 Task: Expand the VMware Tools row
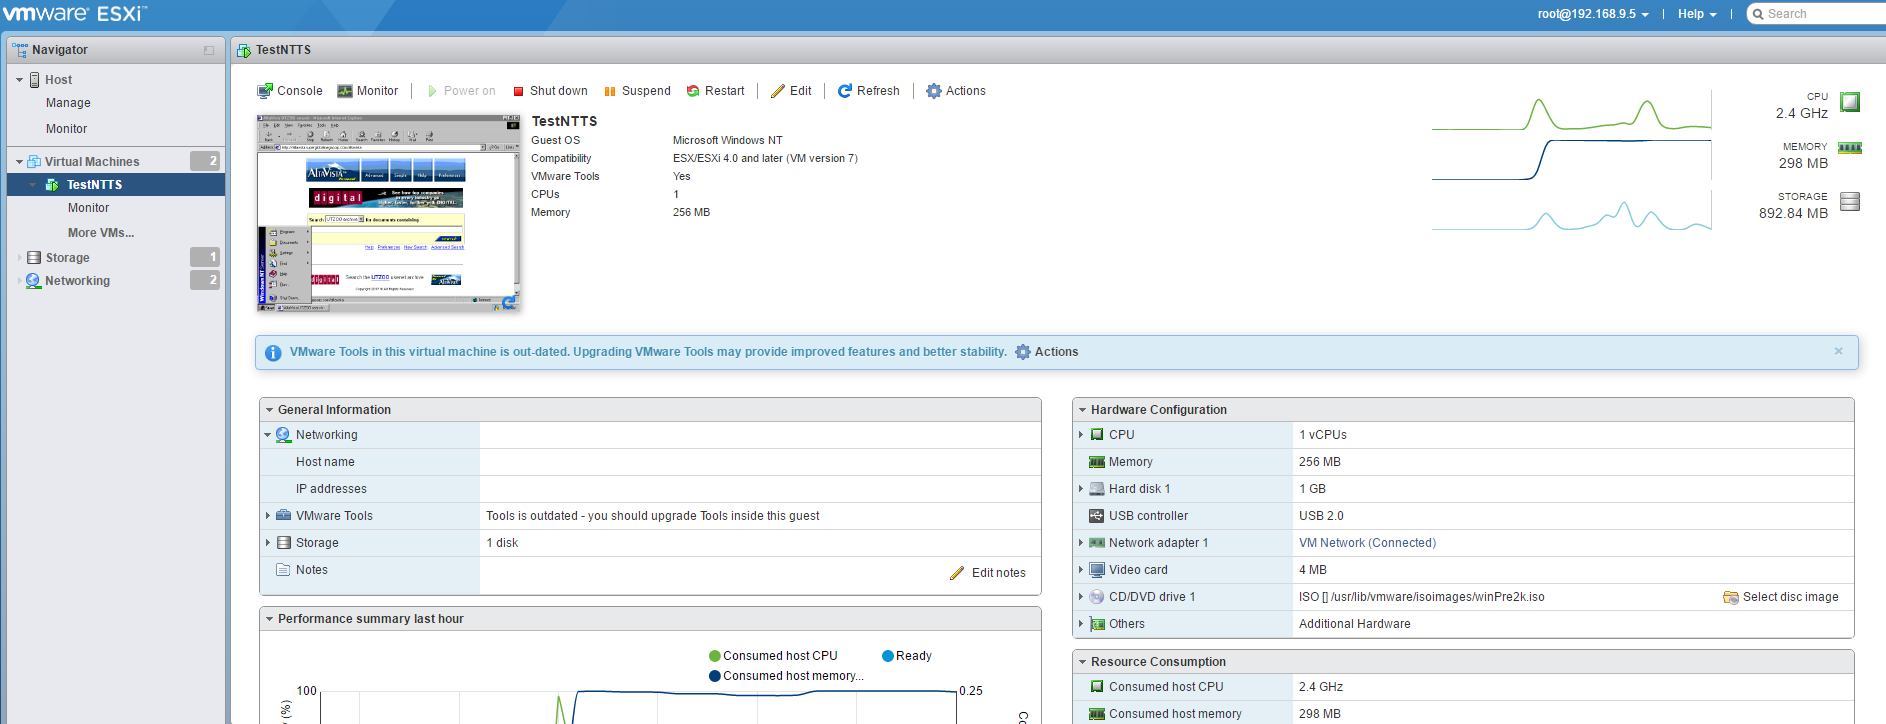[x=268, y=516]
